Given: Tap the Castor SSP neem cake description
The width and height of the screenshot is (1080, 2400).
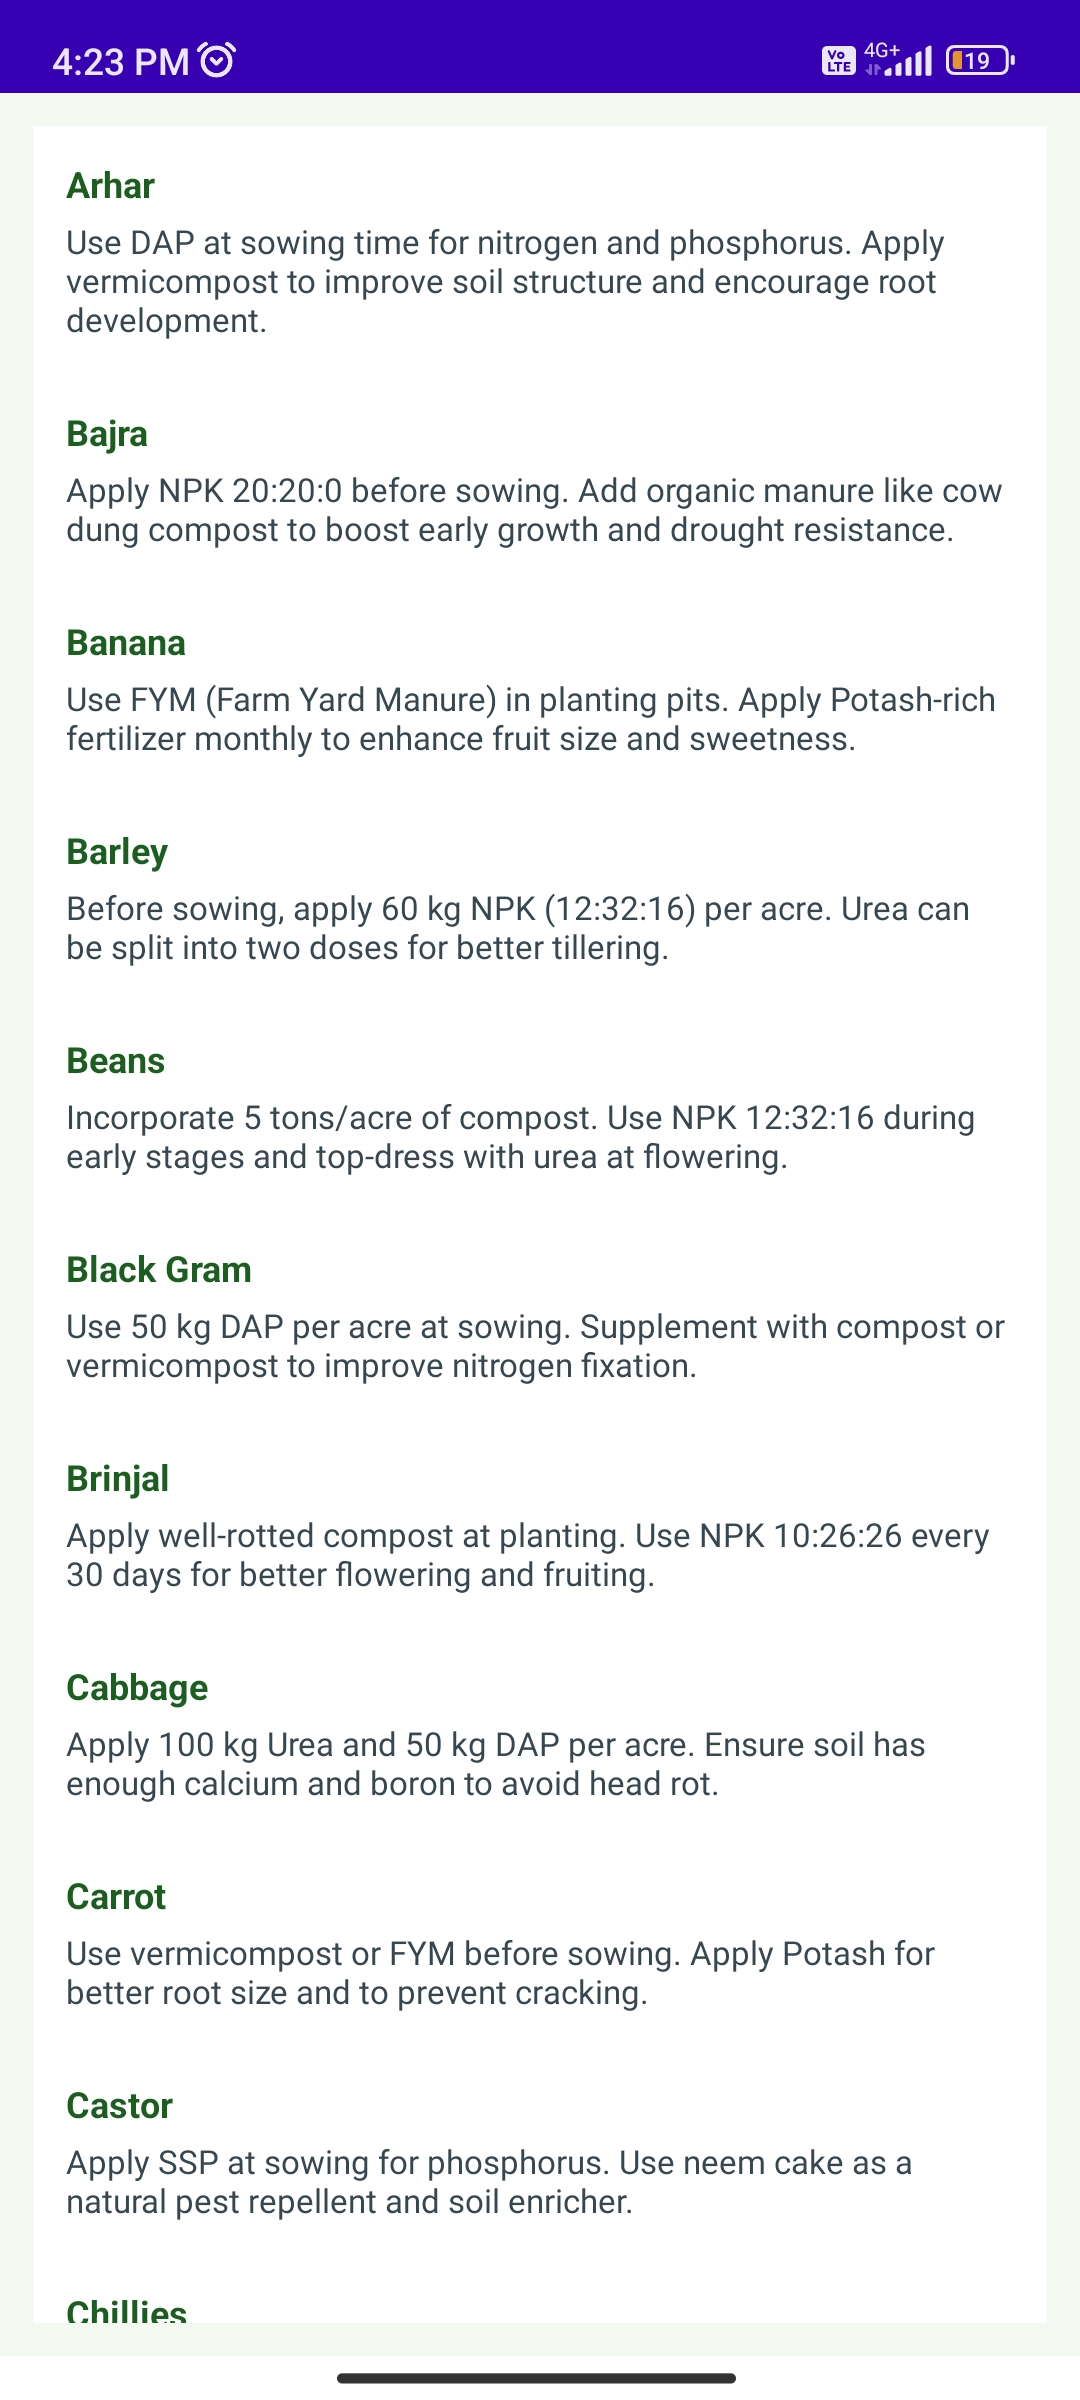Looking at the screenshot, I should 489,2182.
